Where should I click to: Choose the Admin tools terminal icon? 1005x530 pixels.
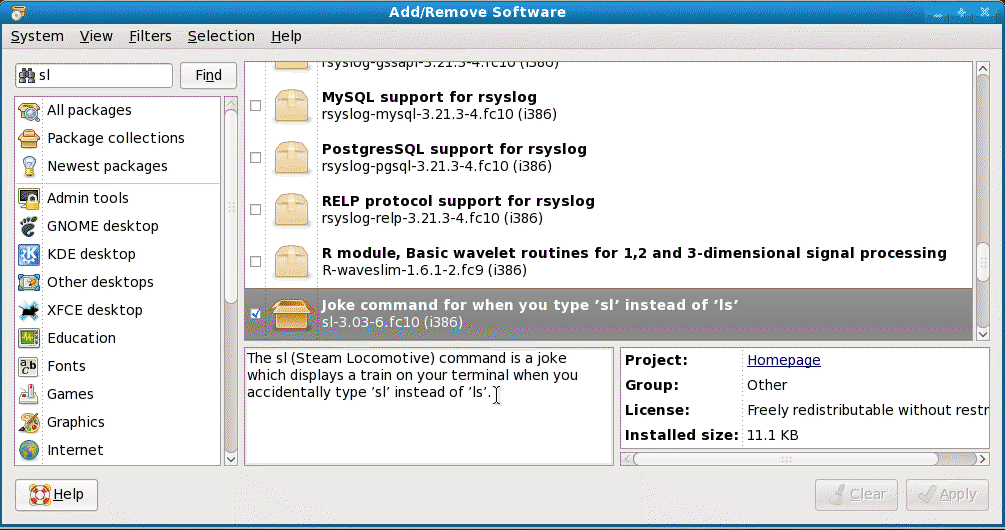[29, 198]
